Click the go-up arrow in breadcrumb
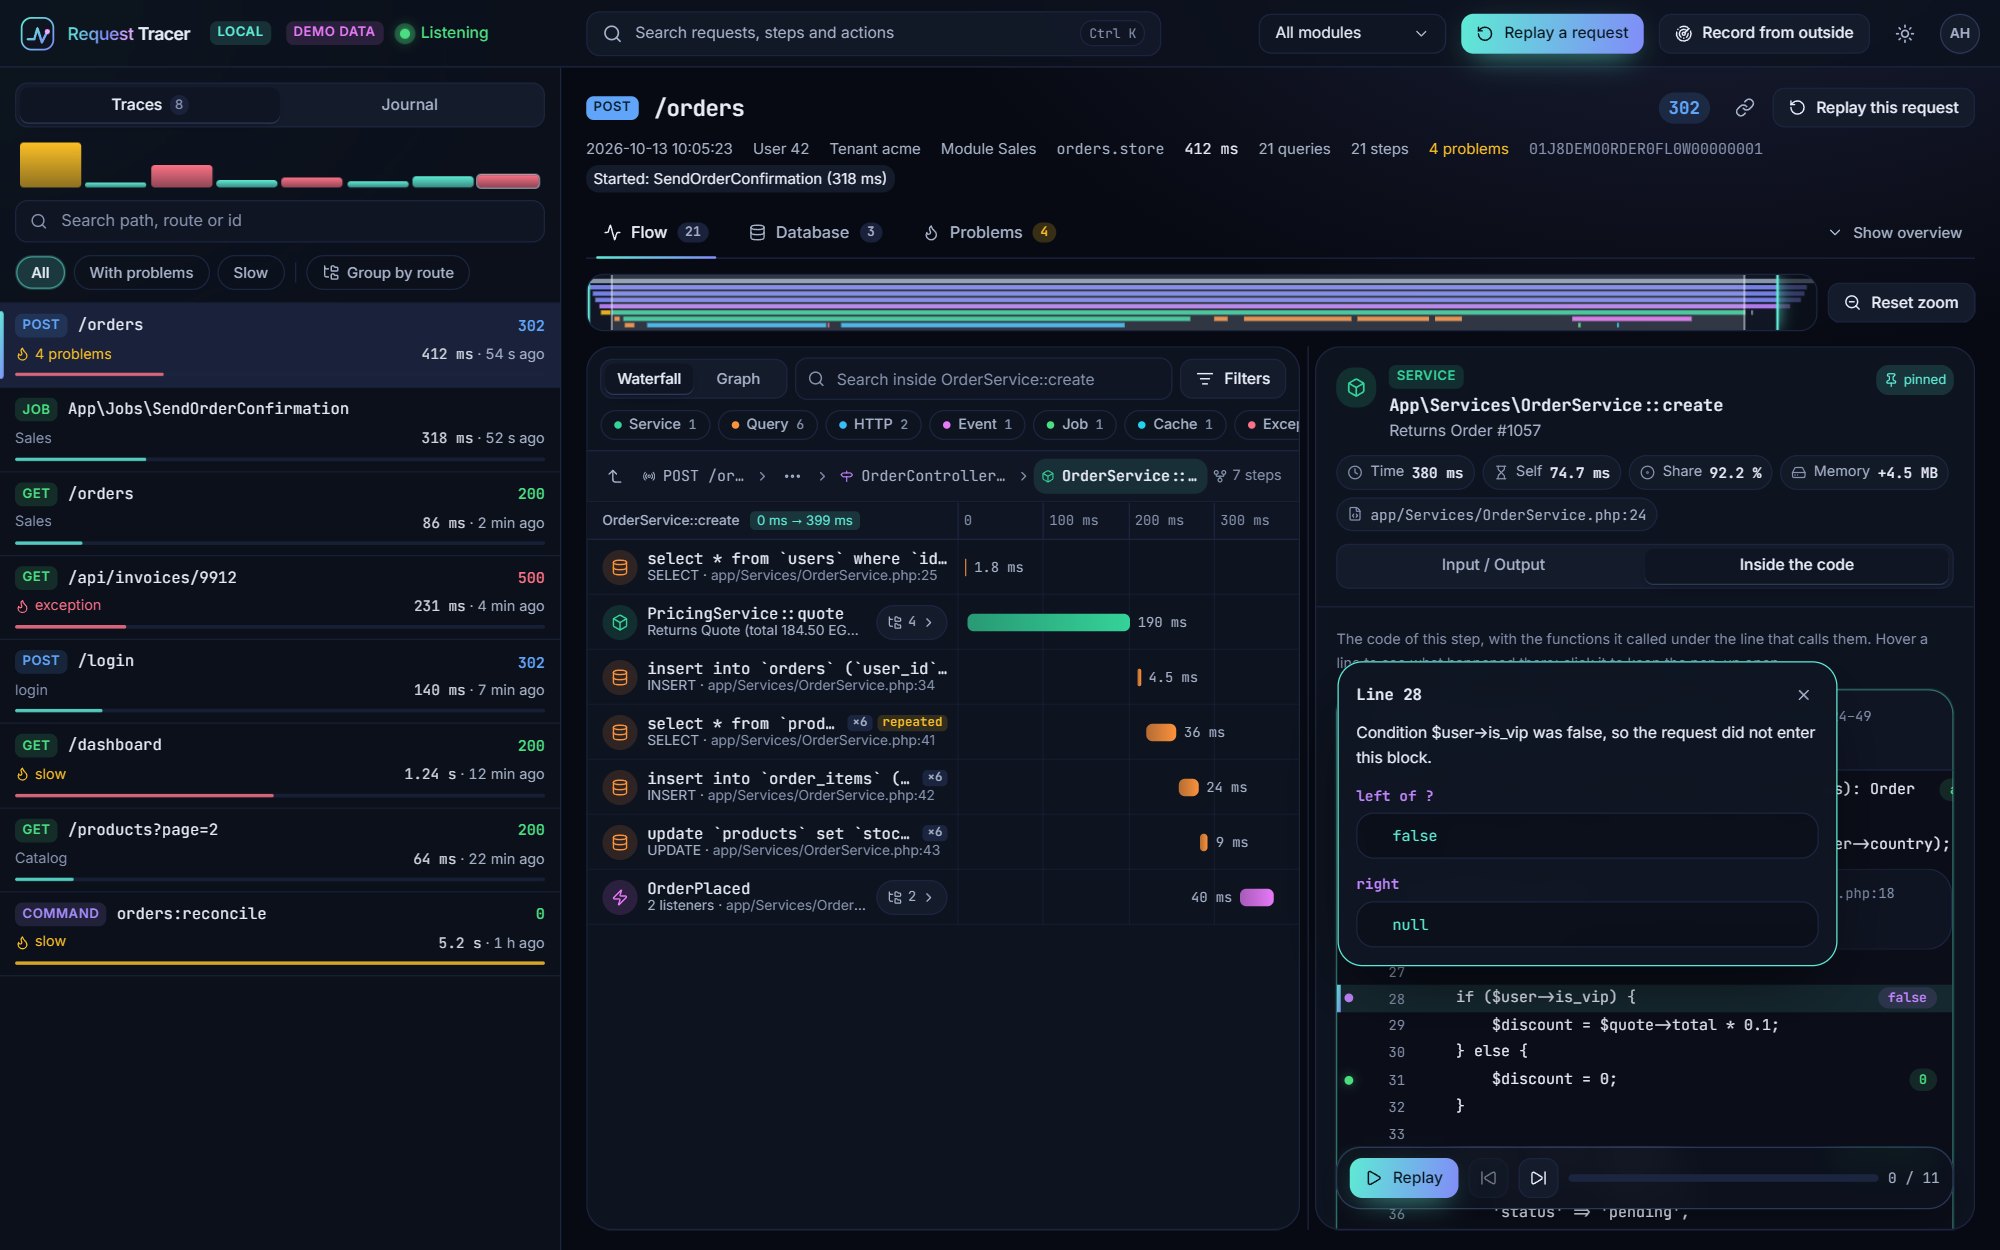Screen dimensions: 2000x1250 tap(615, 476)
